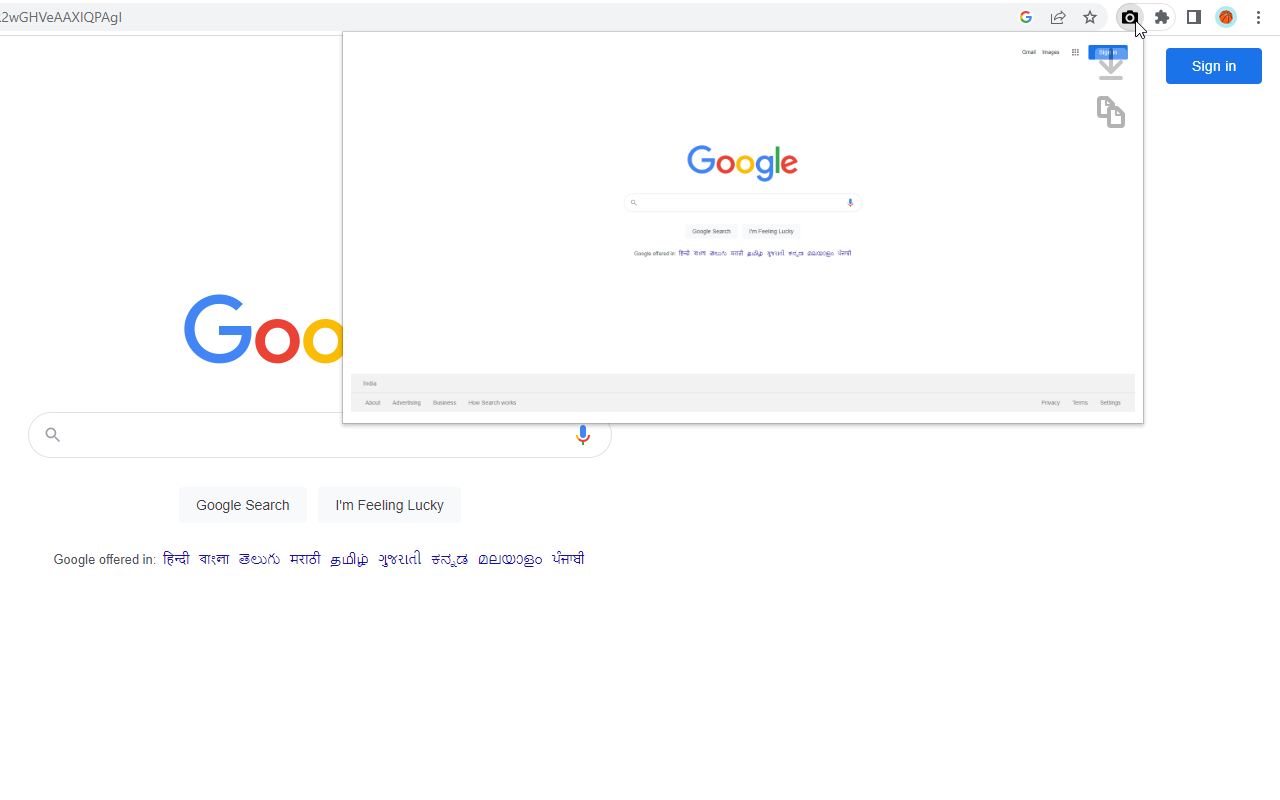The image size is (1280, 800).
Task: Copy the screenshot using the copy icon
Action: tap(1110, 111)
